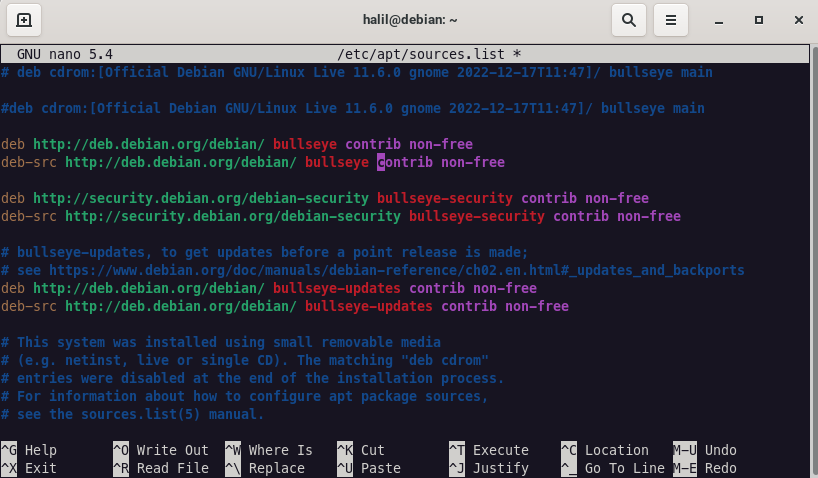Click the halil@debian window title
The height and width of the screenshot is (478, 818).
click(x=410, y=20)
